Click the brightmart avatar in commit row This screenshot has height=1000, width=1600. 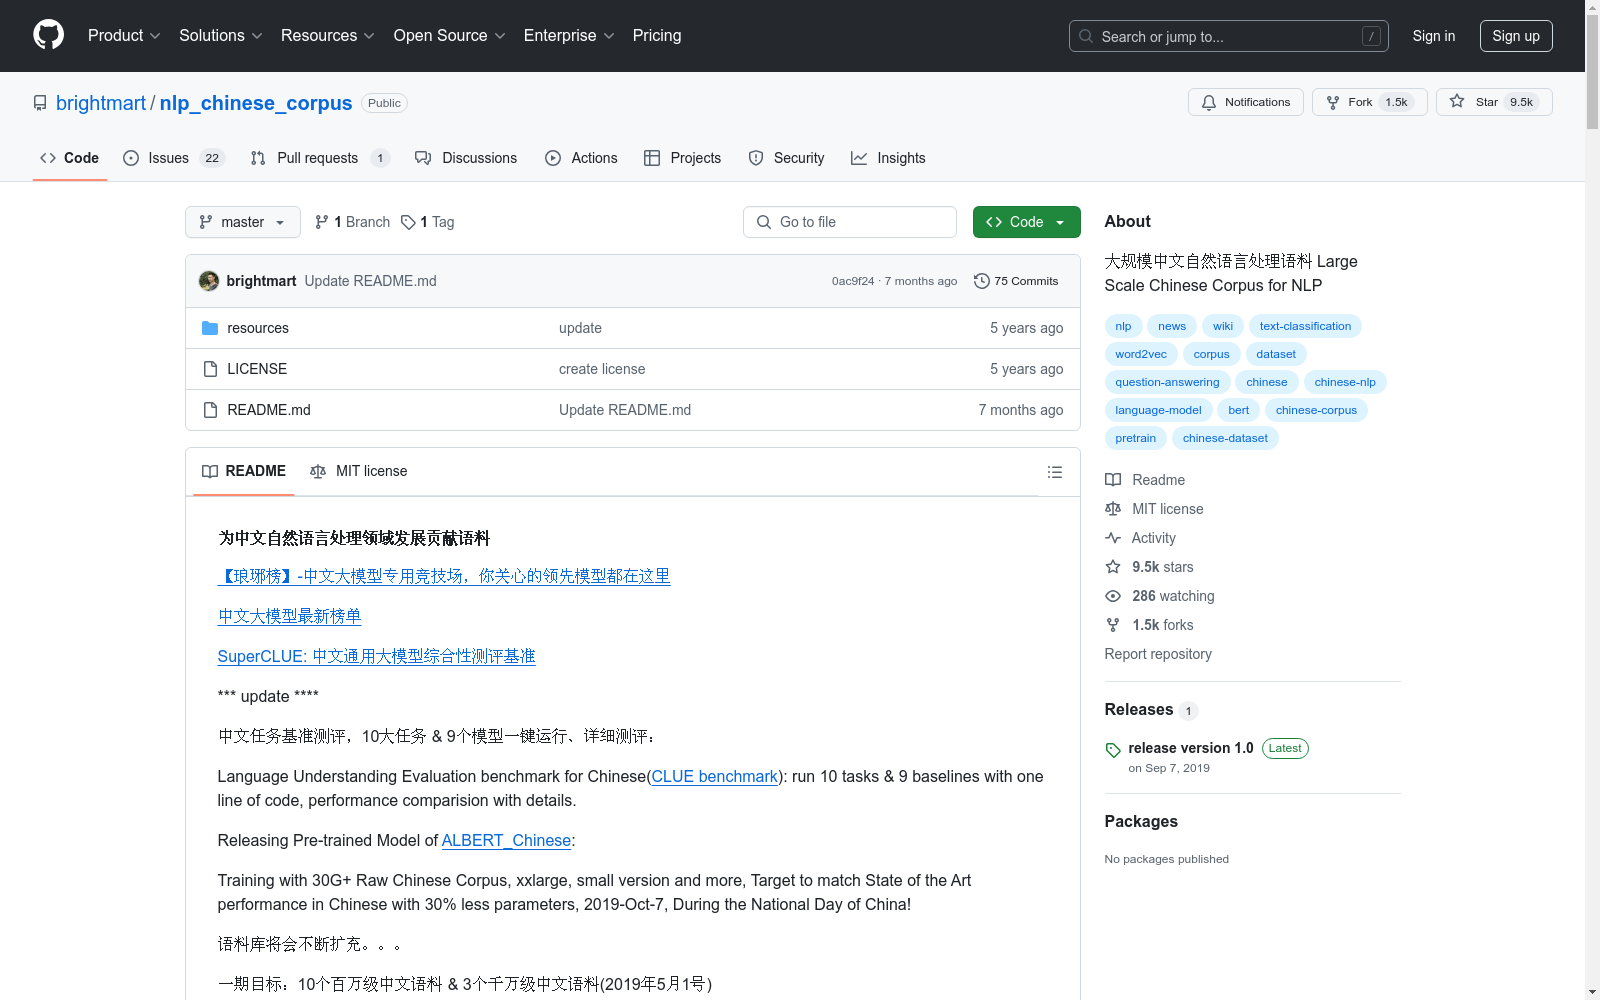(209, 281)
